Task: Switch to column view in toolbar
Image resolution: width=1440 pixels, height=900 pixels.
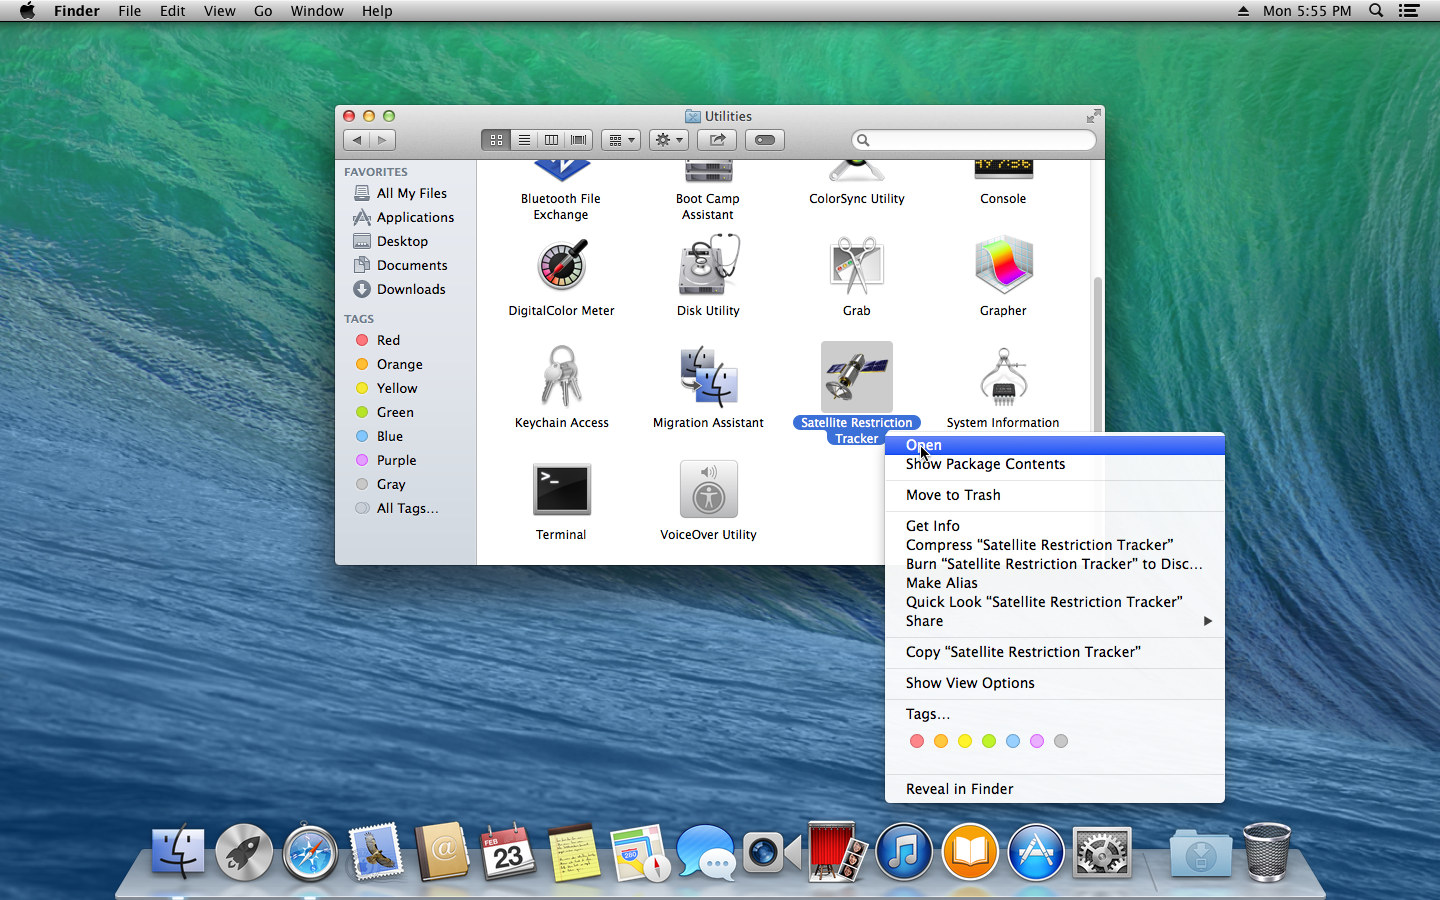Action: [551, 140]
